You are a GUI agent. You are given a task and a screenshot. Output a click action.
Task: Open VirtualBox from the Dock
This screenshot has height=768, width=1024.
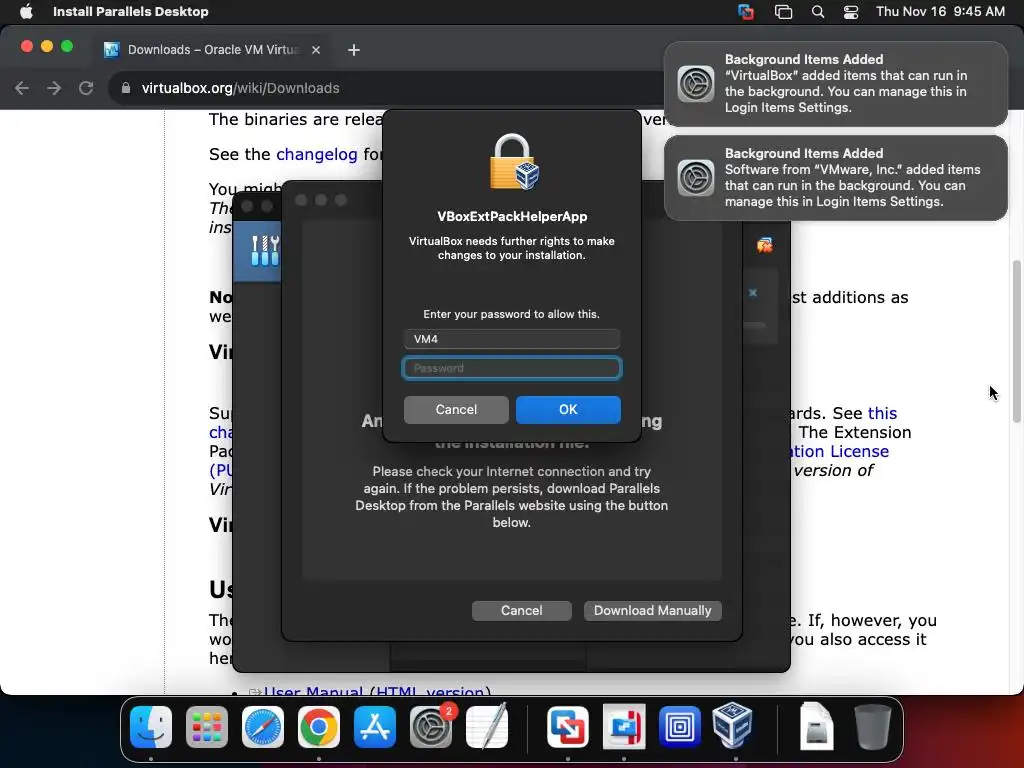pyautogui.click(x=732, y=726)
